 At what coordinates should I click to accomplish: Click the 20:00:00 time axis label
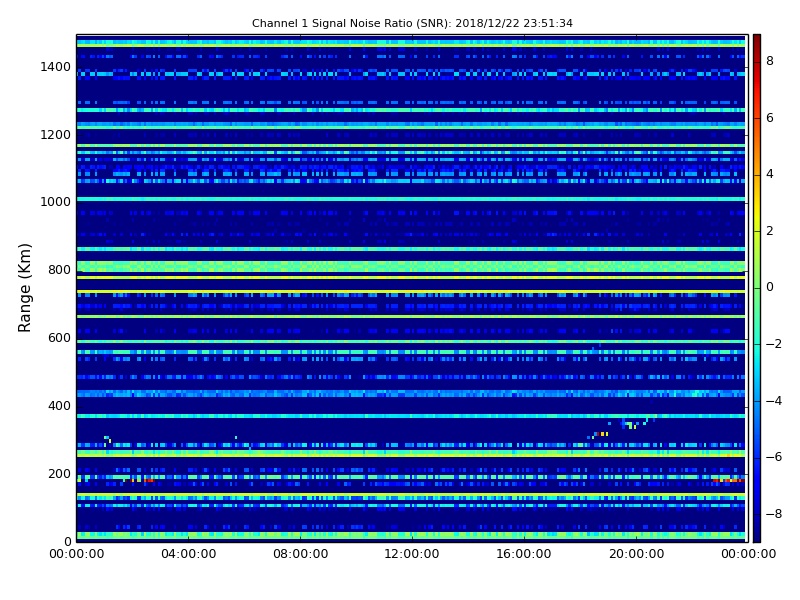(636, 554)
